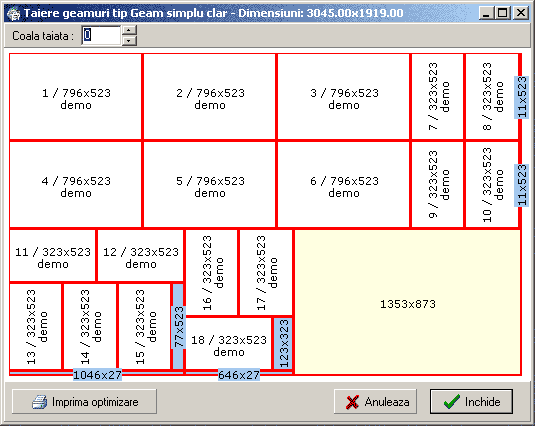This screenshot has width=535, height=426.
Task: Select glass piece 5 / 796x523
Action: coord(209,185)
